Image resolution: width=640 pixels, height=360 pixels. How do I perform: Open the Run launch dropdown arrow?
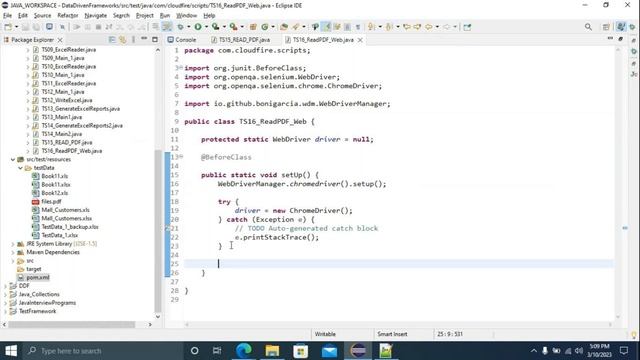click(x=206, y=27)
